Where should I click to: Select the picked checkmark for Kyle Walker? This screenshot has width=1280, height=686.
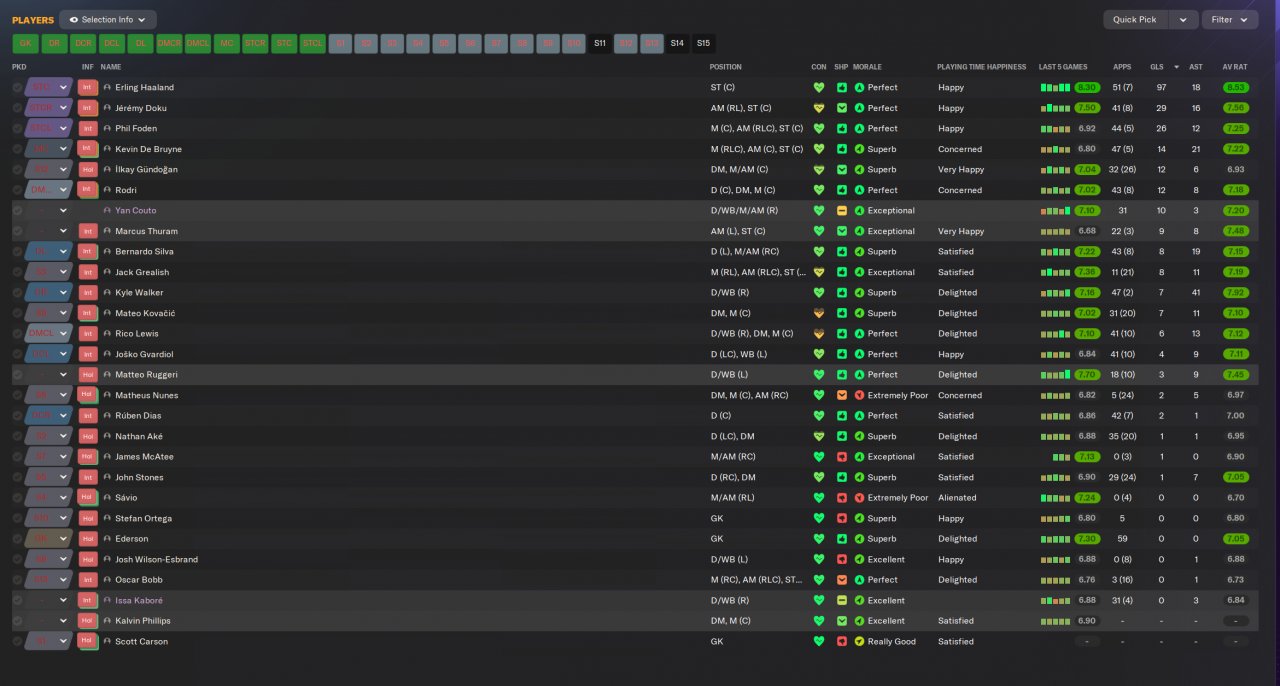(17, 292)
